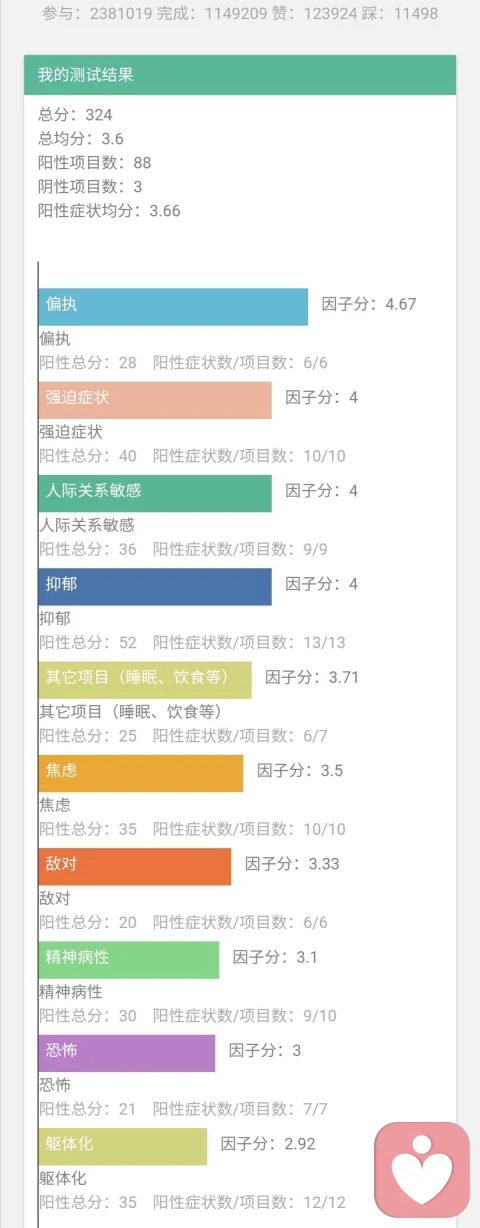
Task: Select the olive 躯体化 bar
Action: (x=123, y=1147)
